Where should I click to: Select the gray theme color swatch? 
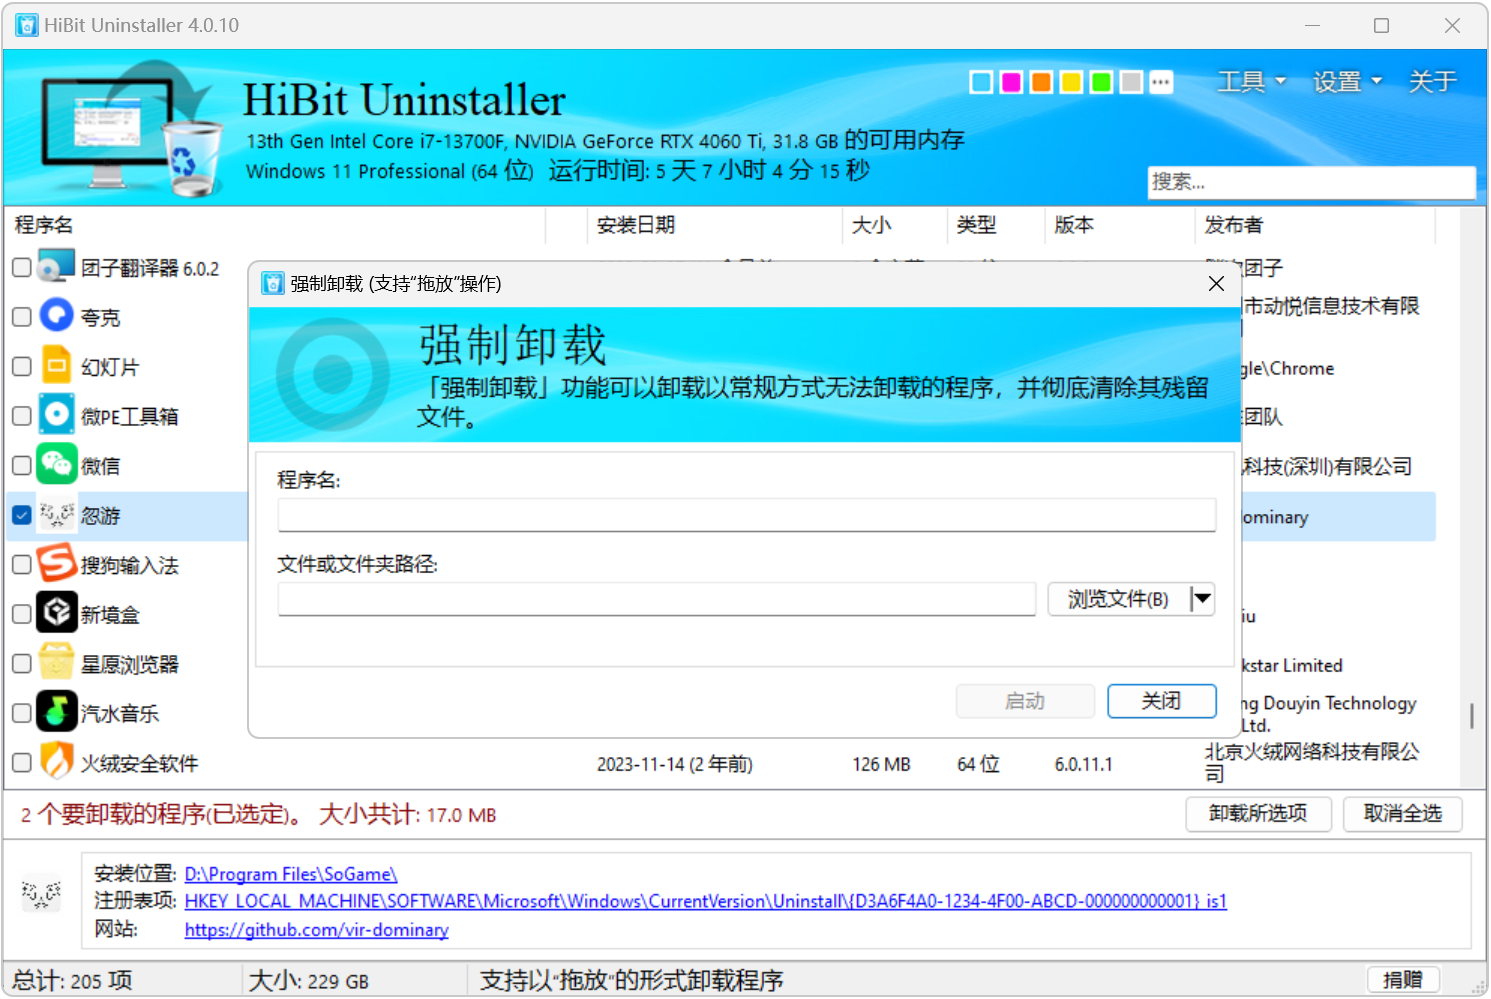tap(1132, 82)
